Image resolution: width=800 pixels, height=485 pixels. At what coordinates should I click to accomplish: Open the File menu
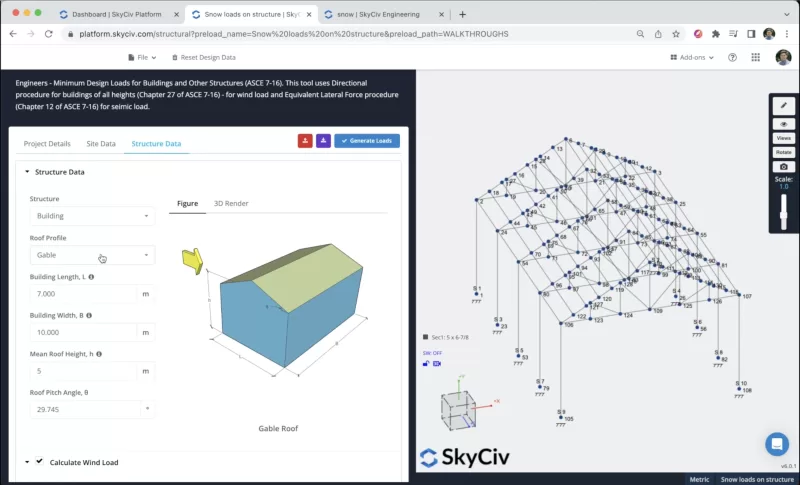click(x=142, y=58)
